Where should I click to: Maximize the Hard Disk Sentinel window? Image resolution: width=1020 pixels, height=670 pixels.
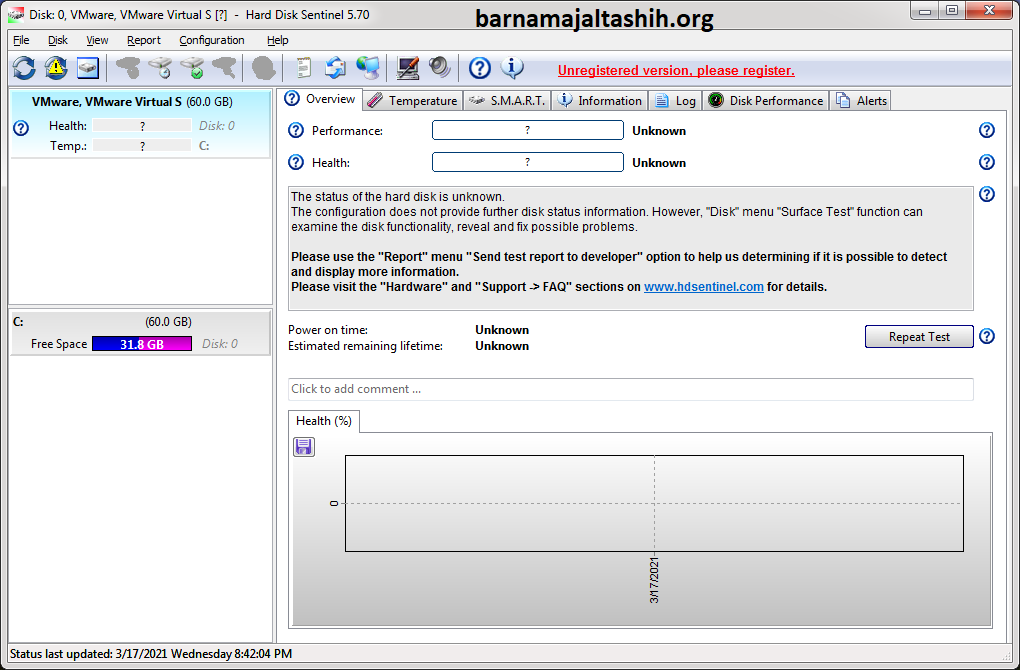pyautogui.click(x=952, y=11)
